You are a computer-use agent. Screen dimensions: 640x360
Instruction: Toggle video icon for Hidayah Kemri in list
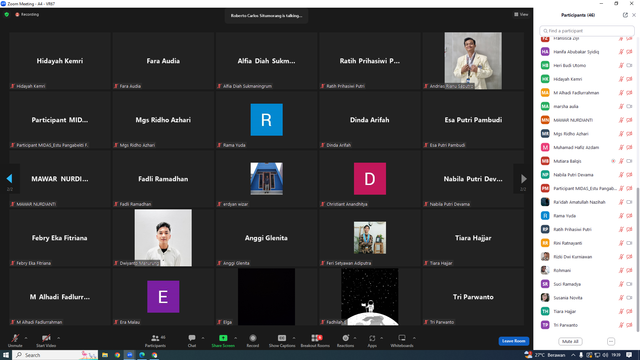(629, 79)
